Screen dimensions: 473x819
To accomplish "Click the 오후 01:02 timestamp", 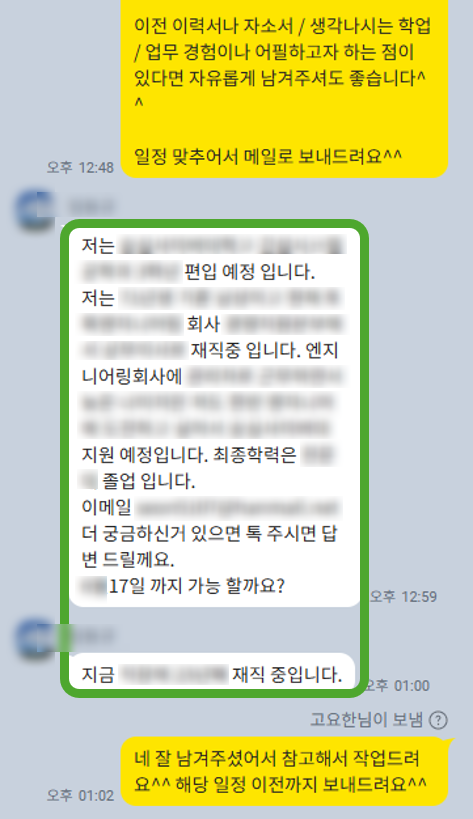I will tap(80, 795).
